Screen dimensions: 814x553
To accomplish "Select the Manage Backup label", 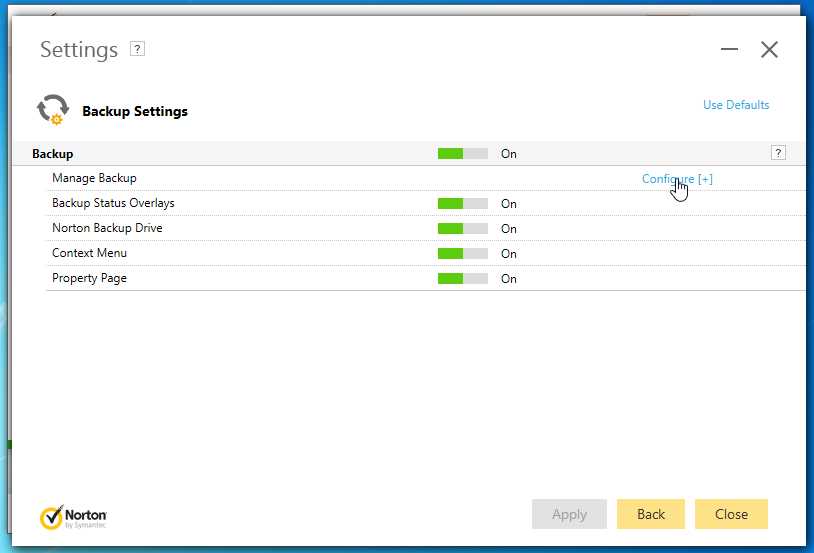I will point(94,178).
